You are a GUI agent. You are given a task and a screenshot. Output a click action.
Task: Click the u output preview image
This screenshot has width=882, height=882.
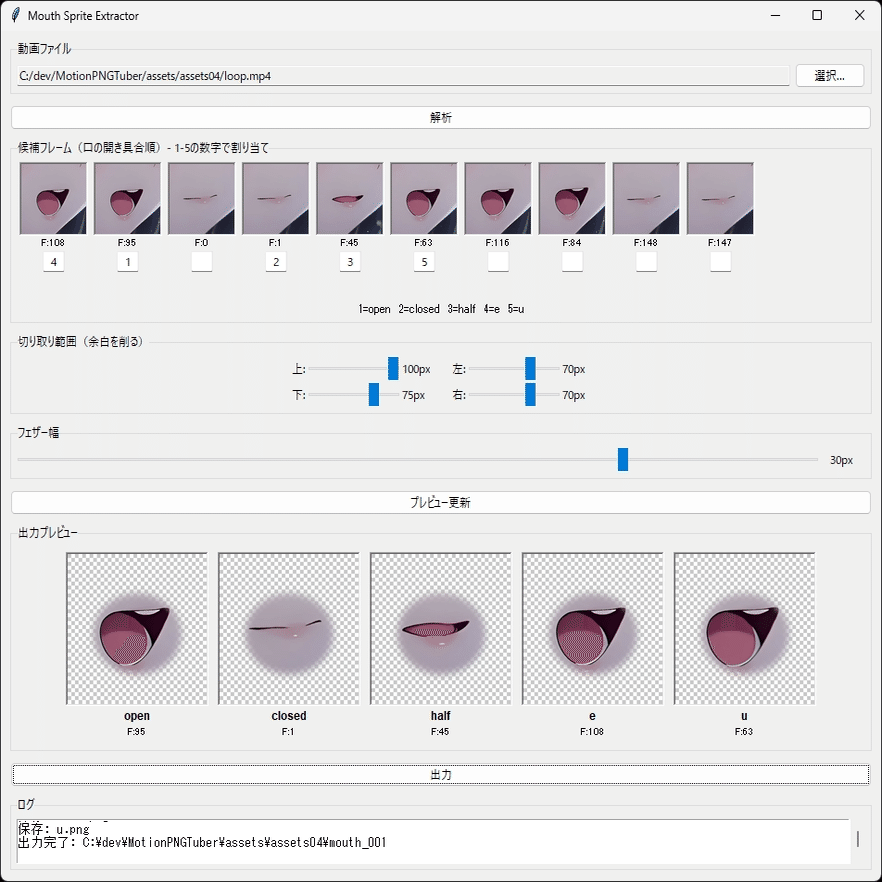tap(744, 628)
